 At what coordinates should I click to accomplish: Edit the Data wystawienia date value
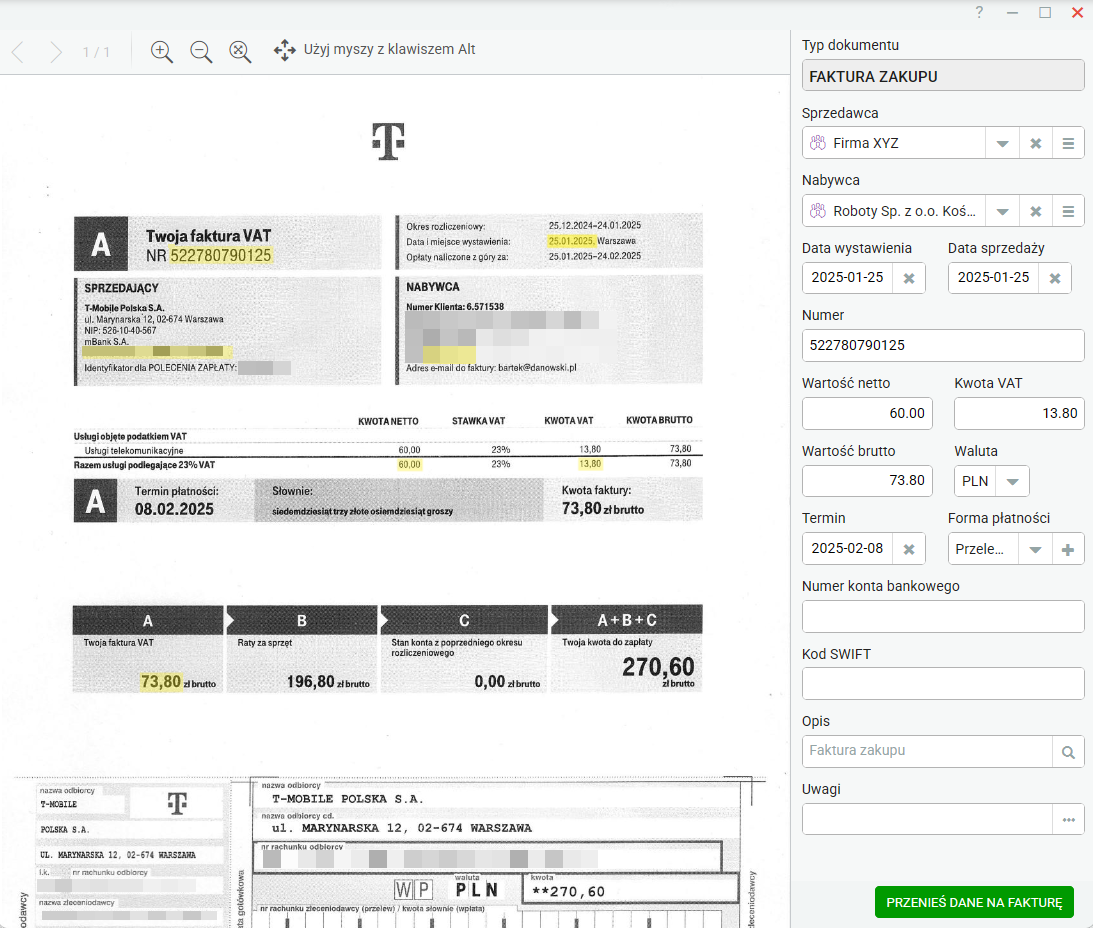(x=848, y=277)
